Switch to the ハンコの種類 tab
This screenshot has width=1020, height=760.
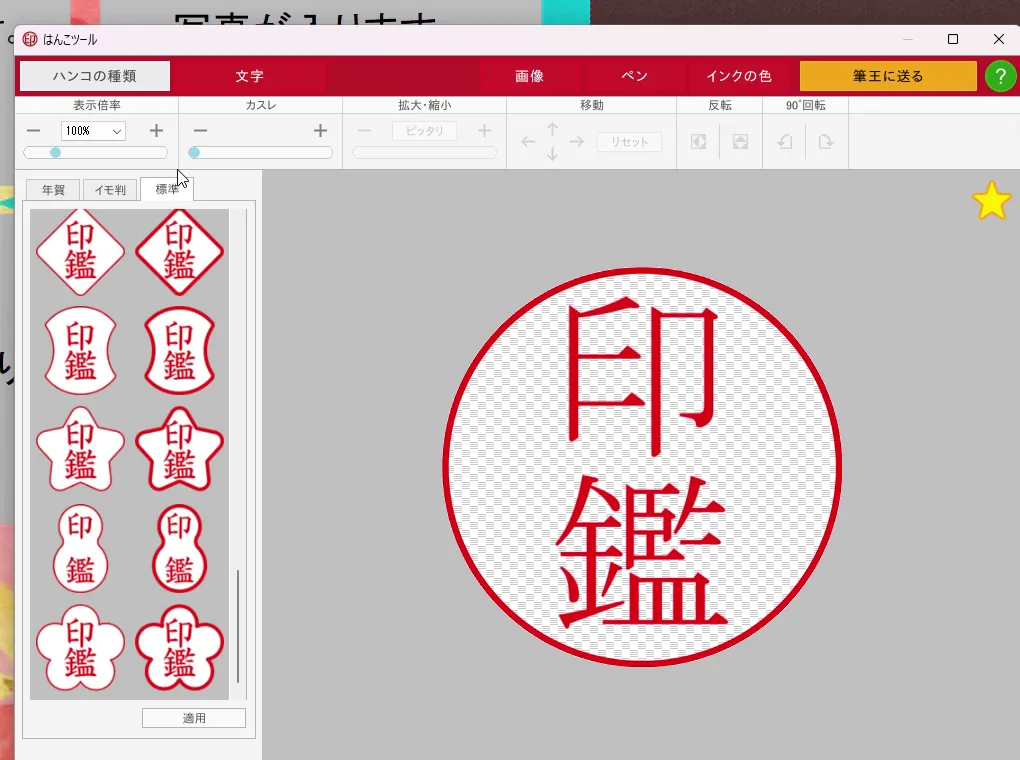click(x=95, y=76)
